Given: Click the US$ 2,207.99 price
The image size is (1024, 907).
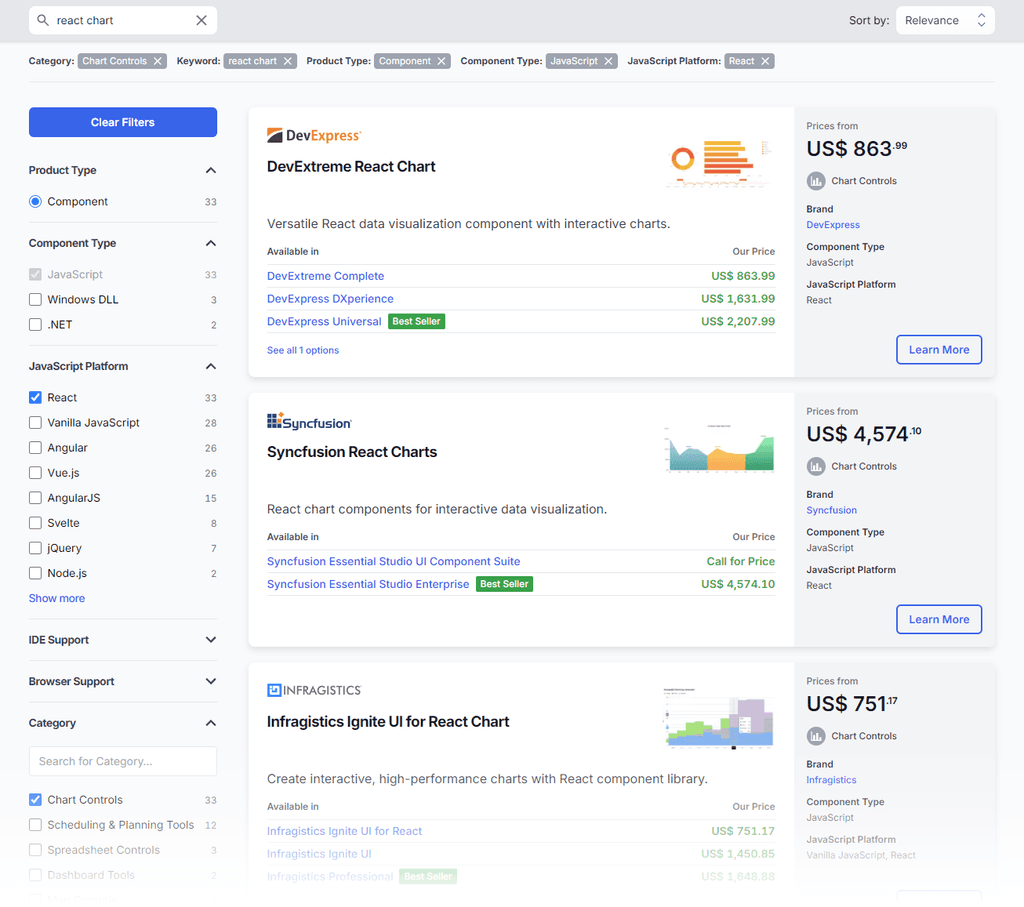Looking at the screenshot, I should pos(738,322).
